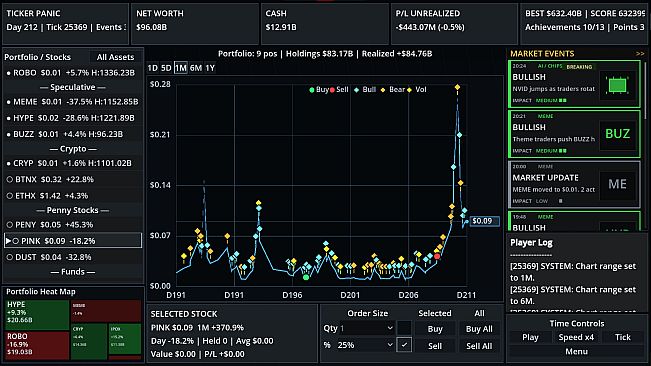Image resolution: width=651 pixels, height=366 pixels.
Task: Expand the Funds section header
Action: [73, 271]
